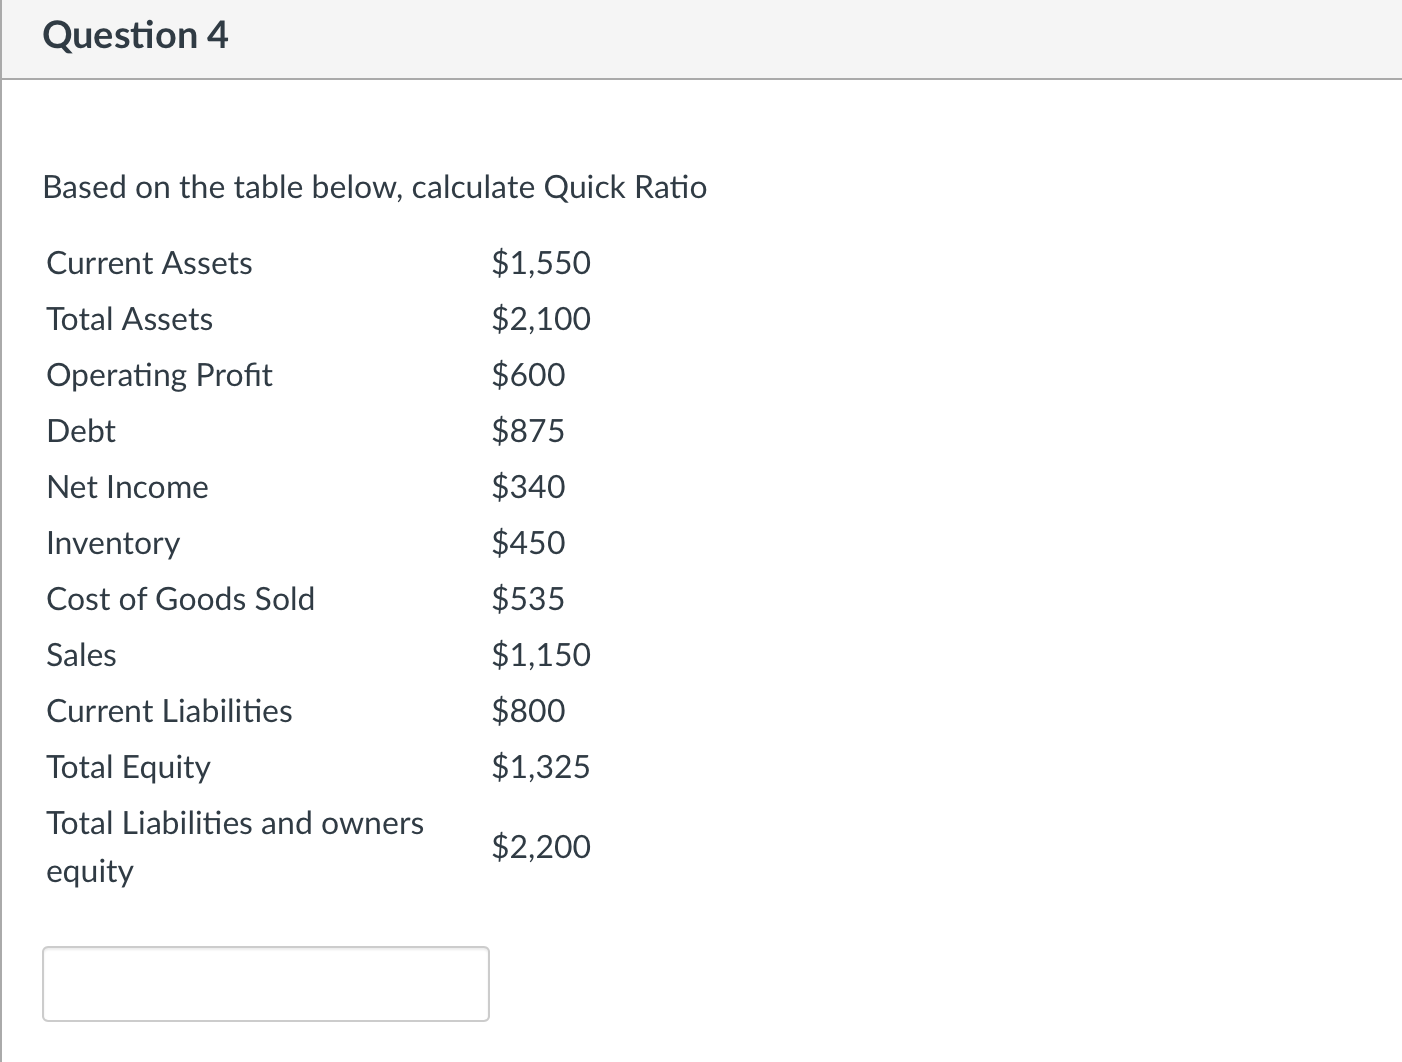Screen dimensions: 1402x1062
Task: Select the Cost of Goods Sold label
Action: pos(180,599)
